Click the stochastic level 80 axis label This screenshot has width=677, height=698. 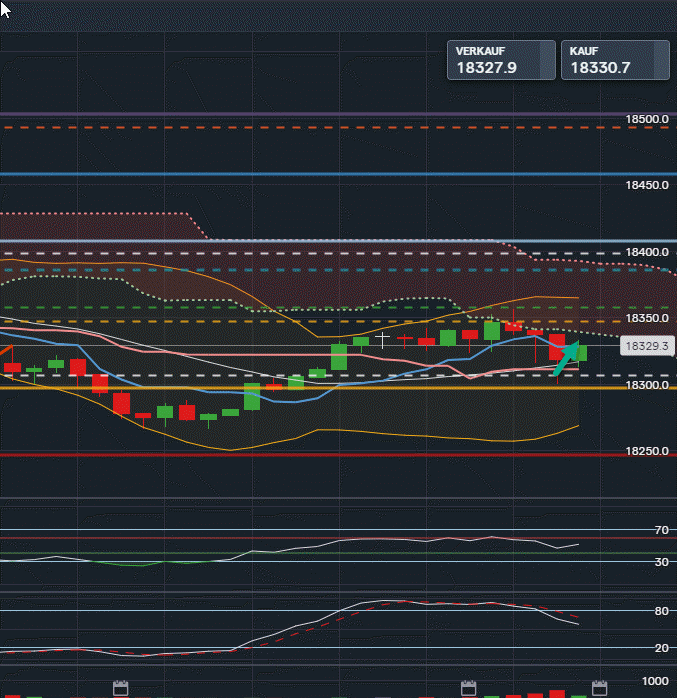(x=661, y=610)
